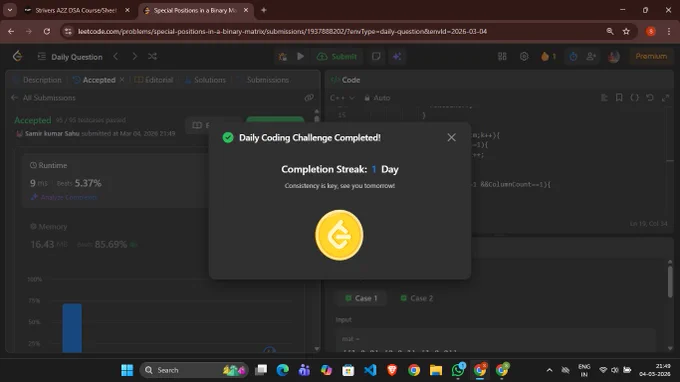Go back to All Submissions
Viewport: 680px width, 382px height.
(x=43, y=98)
